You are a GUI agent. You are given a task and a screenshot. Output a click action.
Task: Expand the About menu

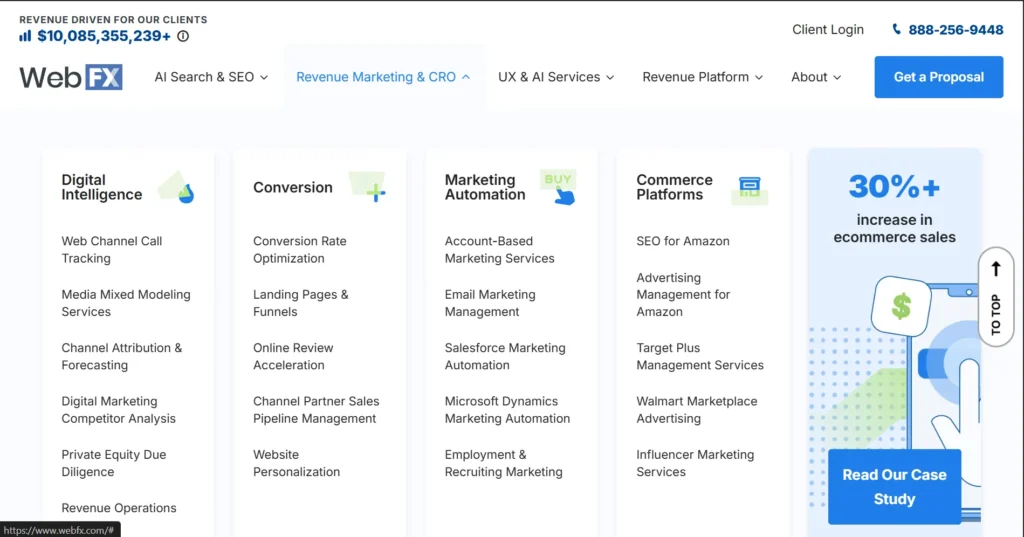click(816, 77)
